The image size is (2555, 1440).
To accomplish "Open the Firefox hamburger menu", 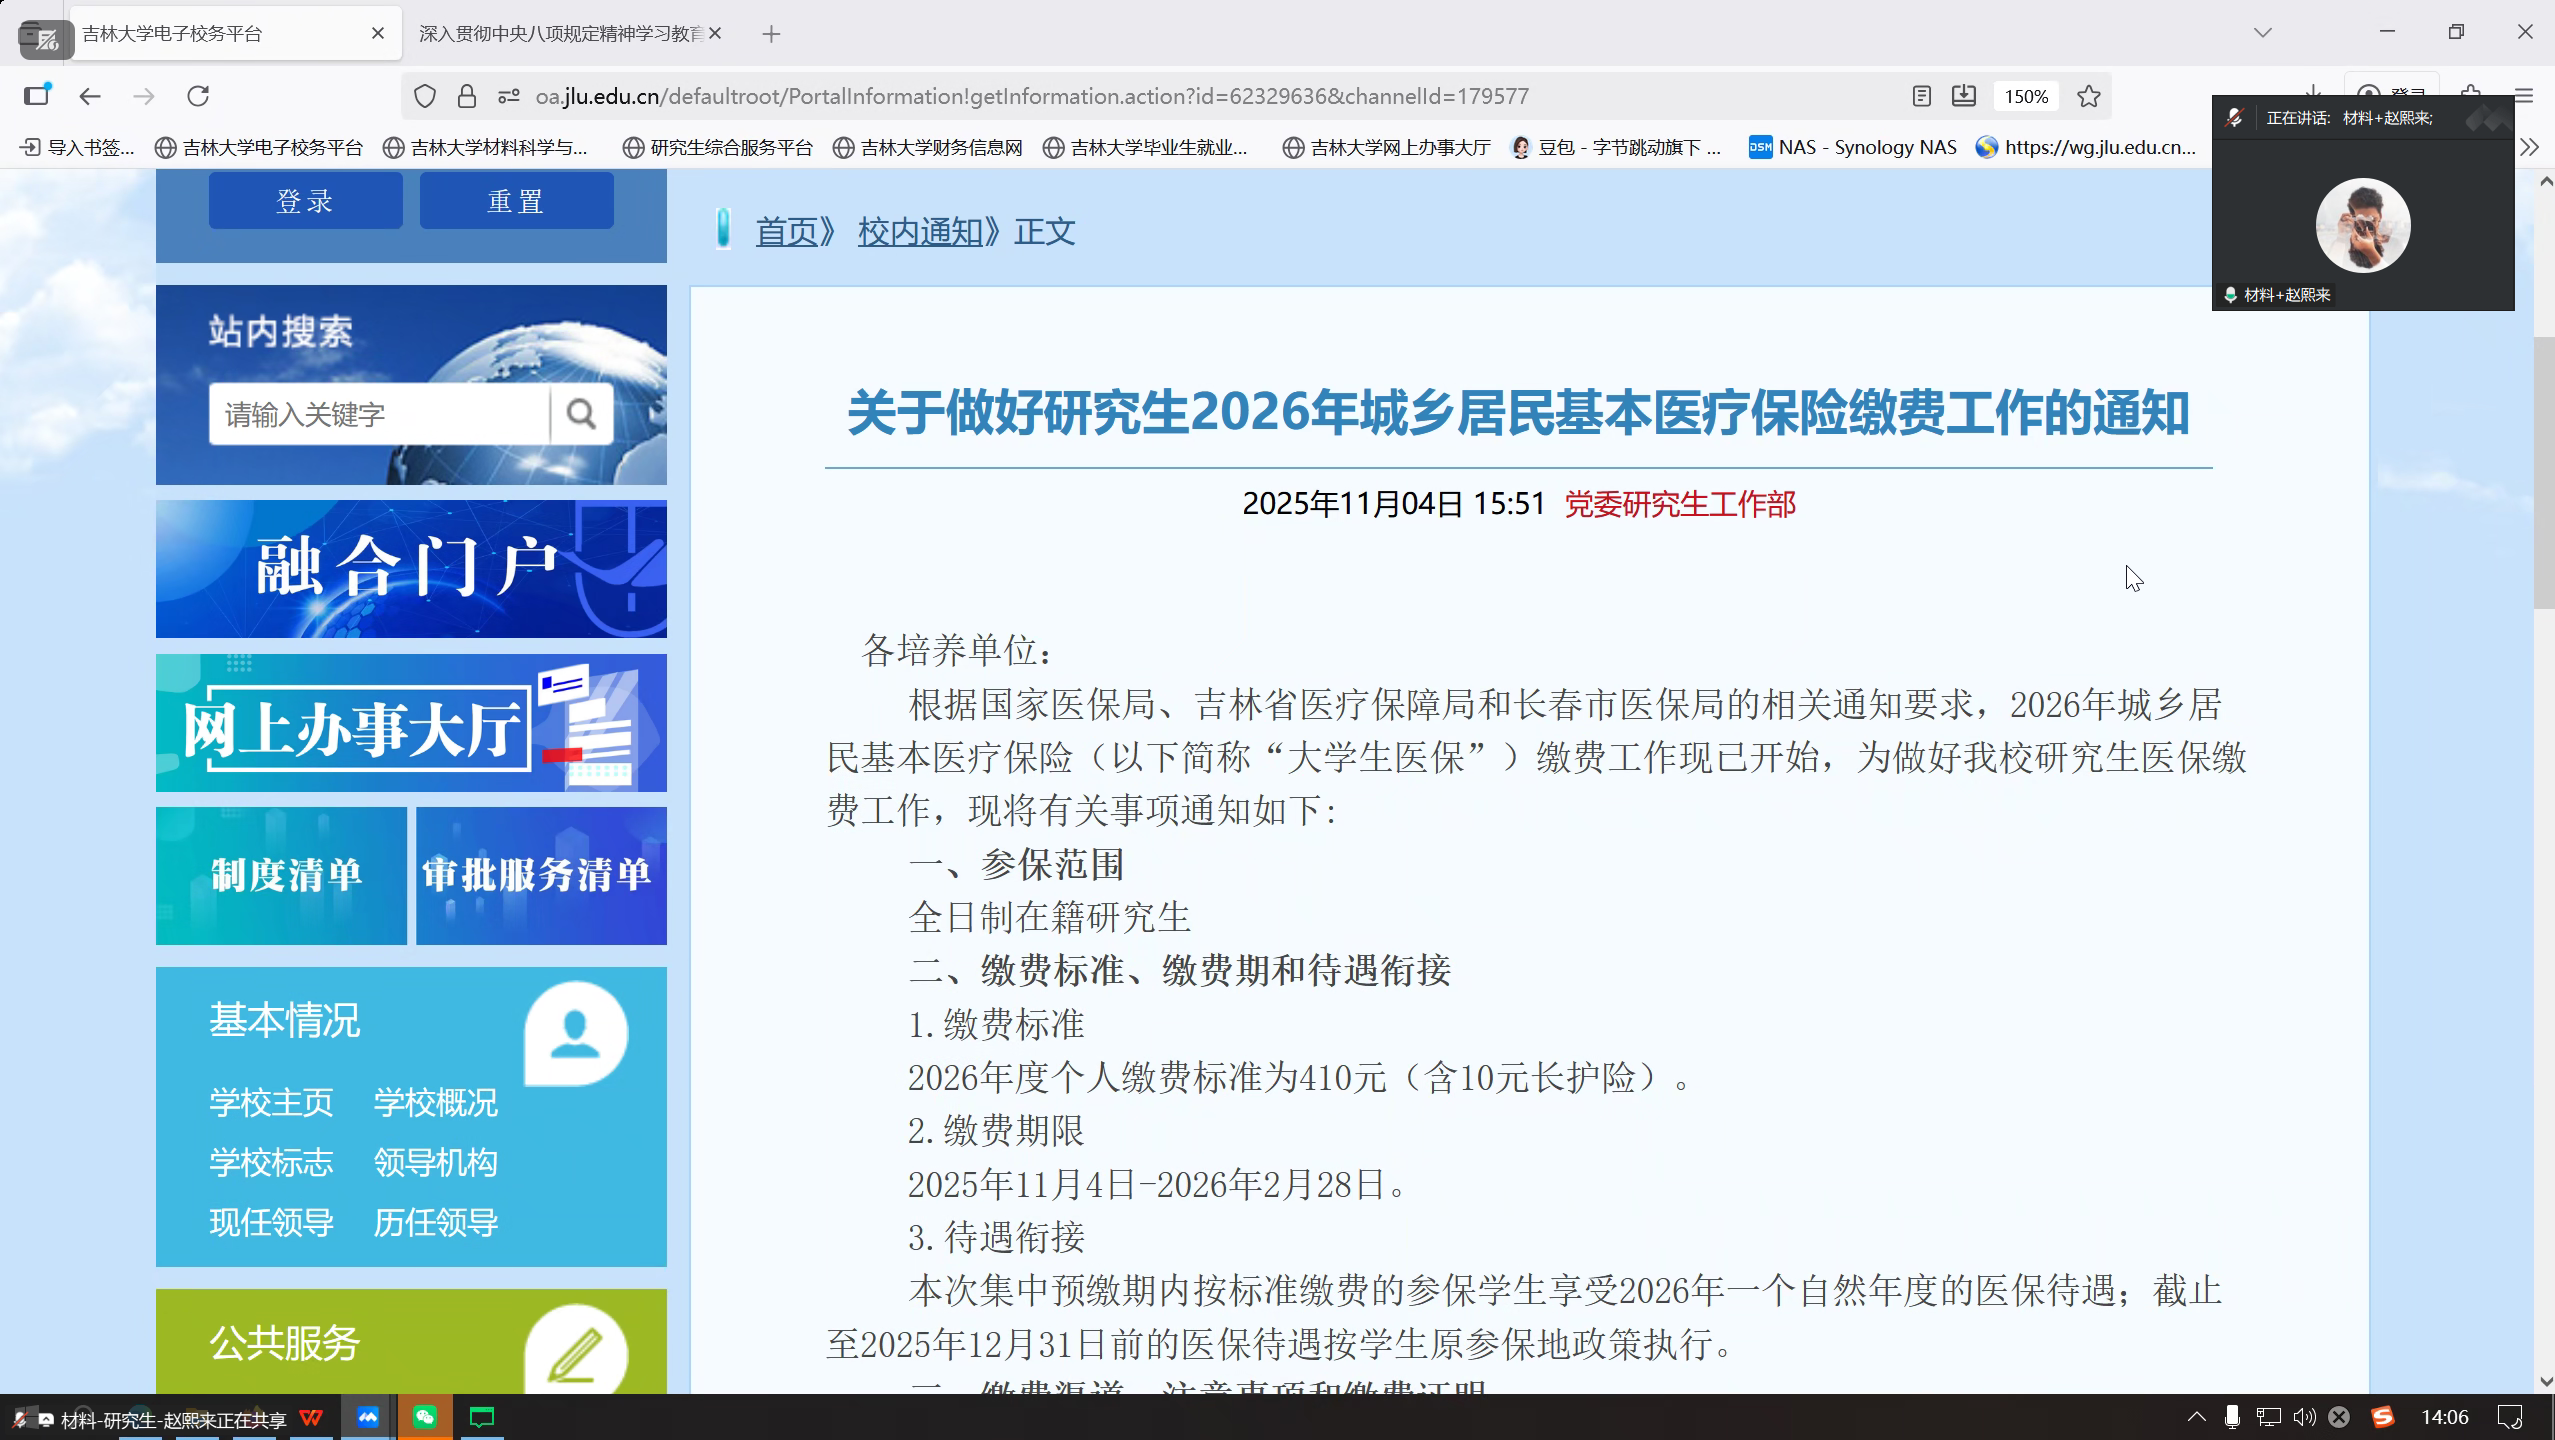I will coord(2523,96).
